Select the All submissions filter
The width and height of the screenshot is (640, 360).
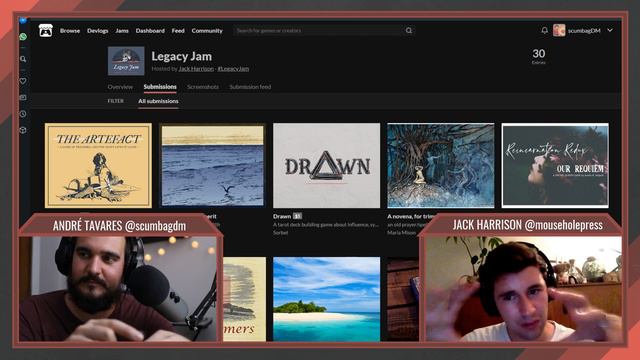(158, 101)
